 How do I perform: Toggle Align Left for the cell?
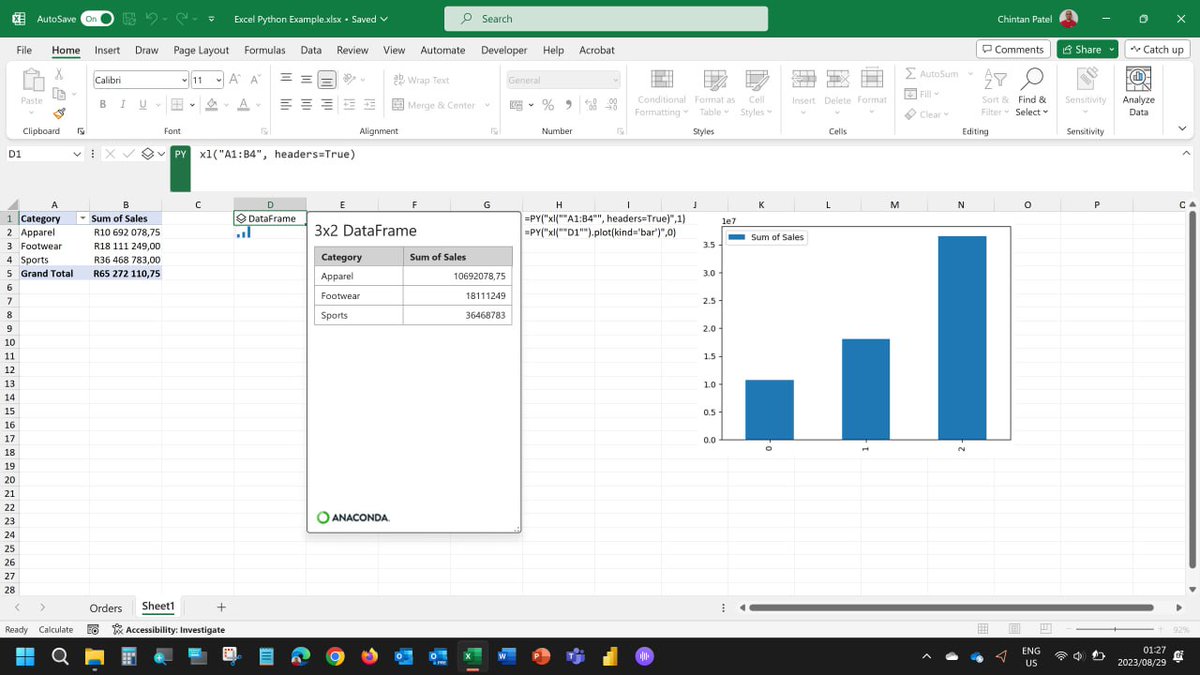tap(286, 105)
